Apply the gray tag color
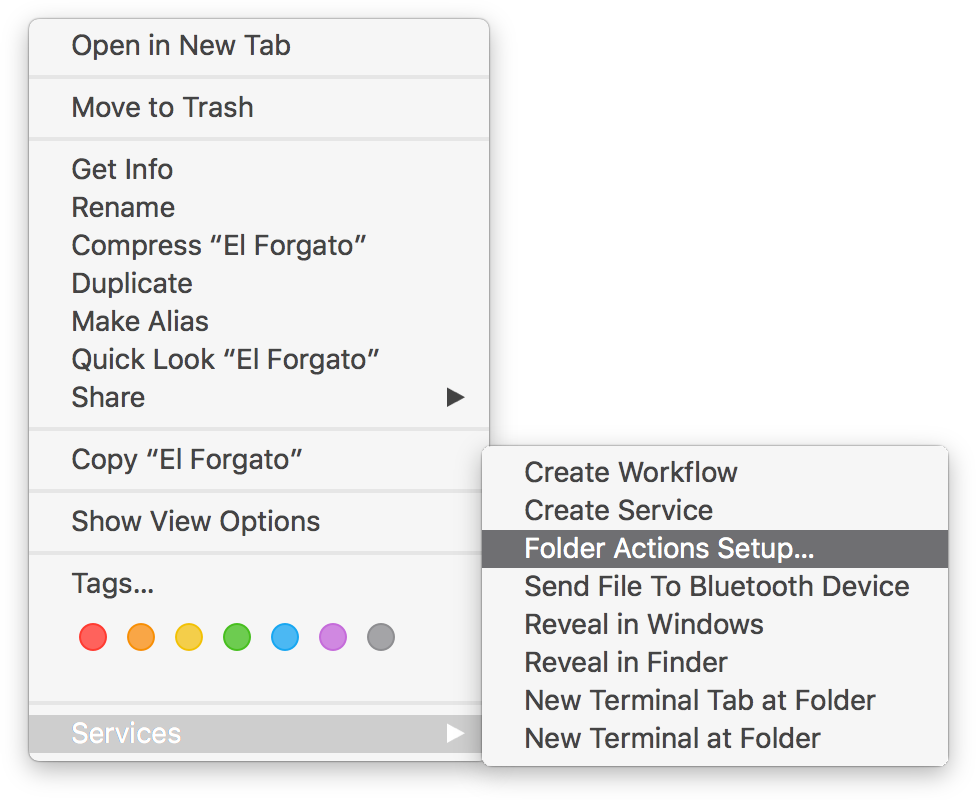Screen dimensions: 976x800 [x=380, y=637]
